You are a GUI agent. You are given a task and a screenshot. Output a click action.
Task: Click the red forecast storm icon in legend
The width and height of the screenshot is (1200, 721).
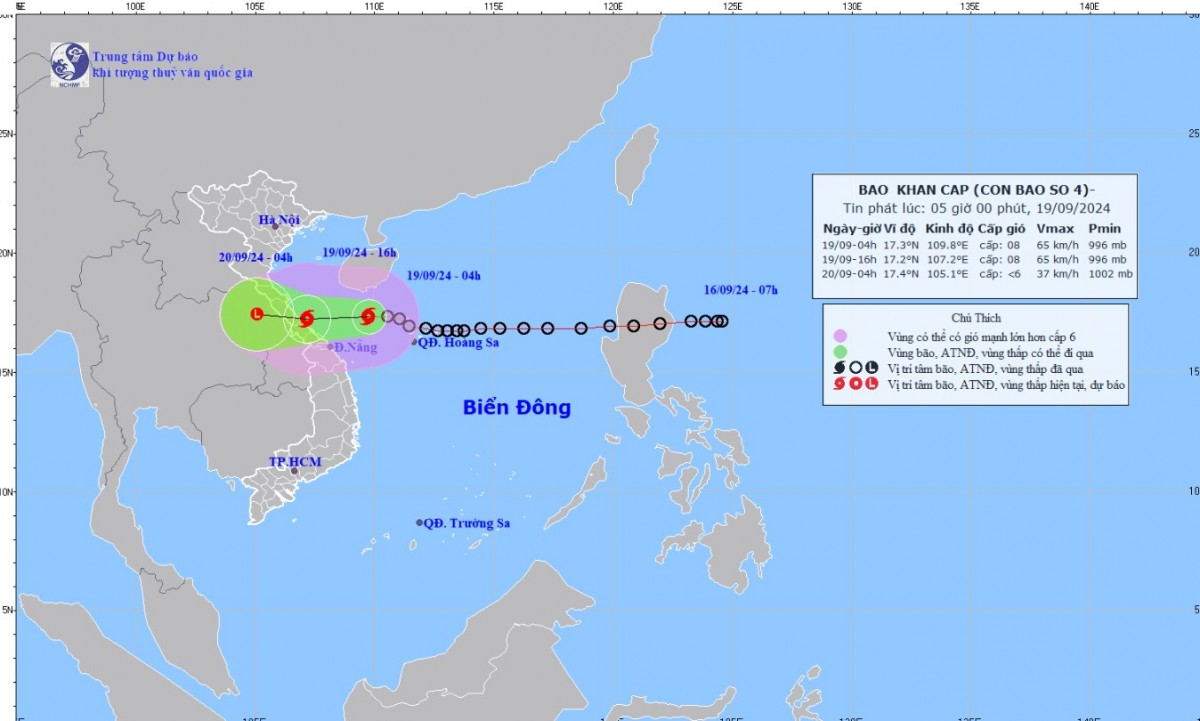(840, 383)
